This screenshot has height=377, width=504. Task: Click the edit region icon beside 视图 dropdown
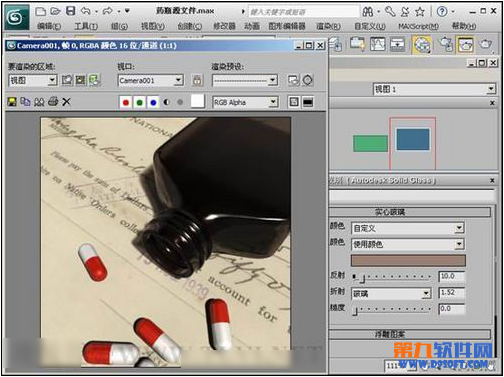(67, 80)
